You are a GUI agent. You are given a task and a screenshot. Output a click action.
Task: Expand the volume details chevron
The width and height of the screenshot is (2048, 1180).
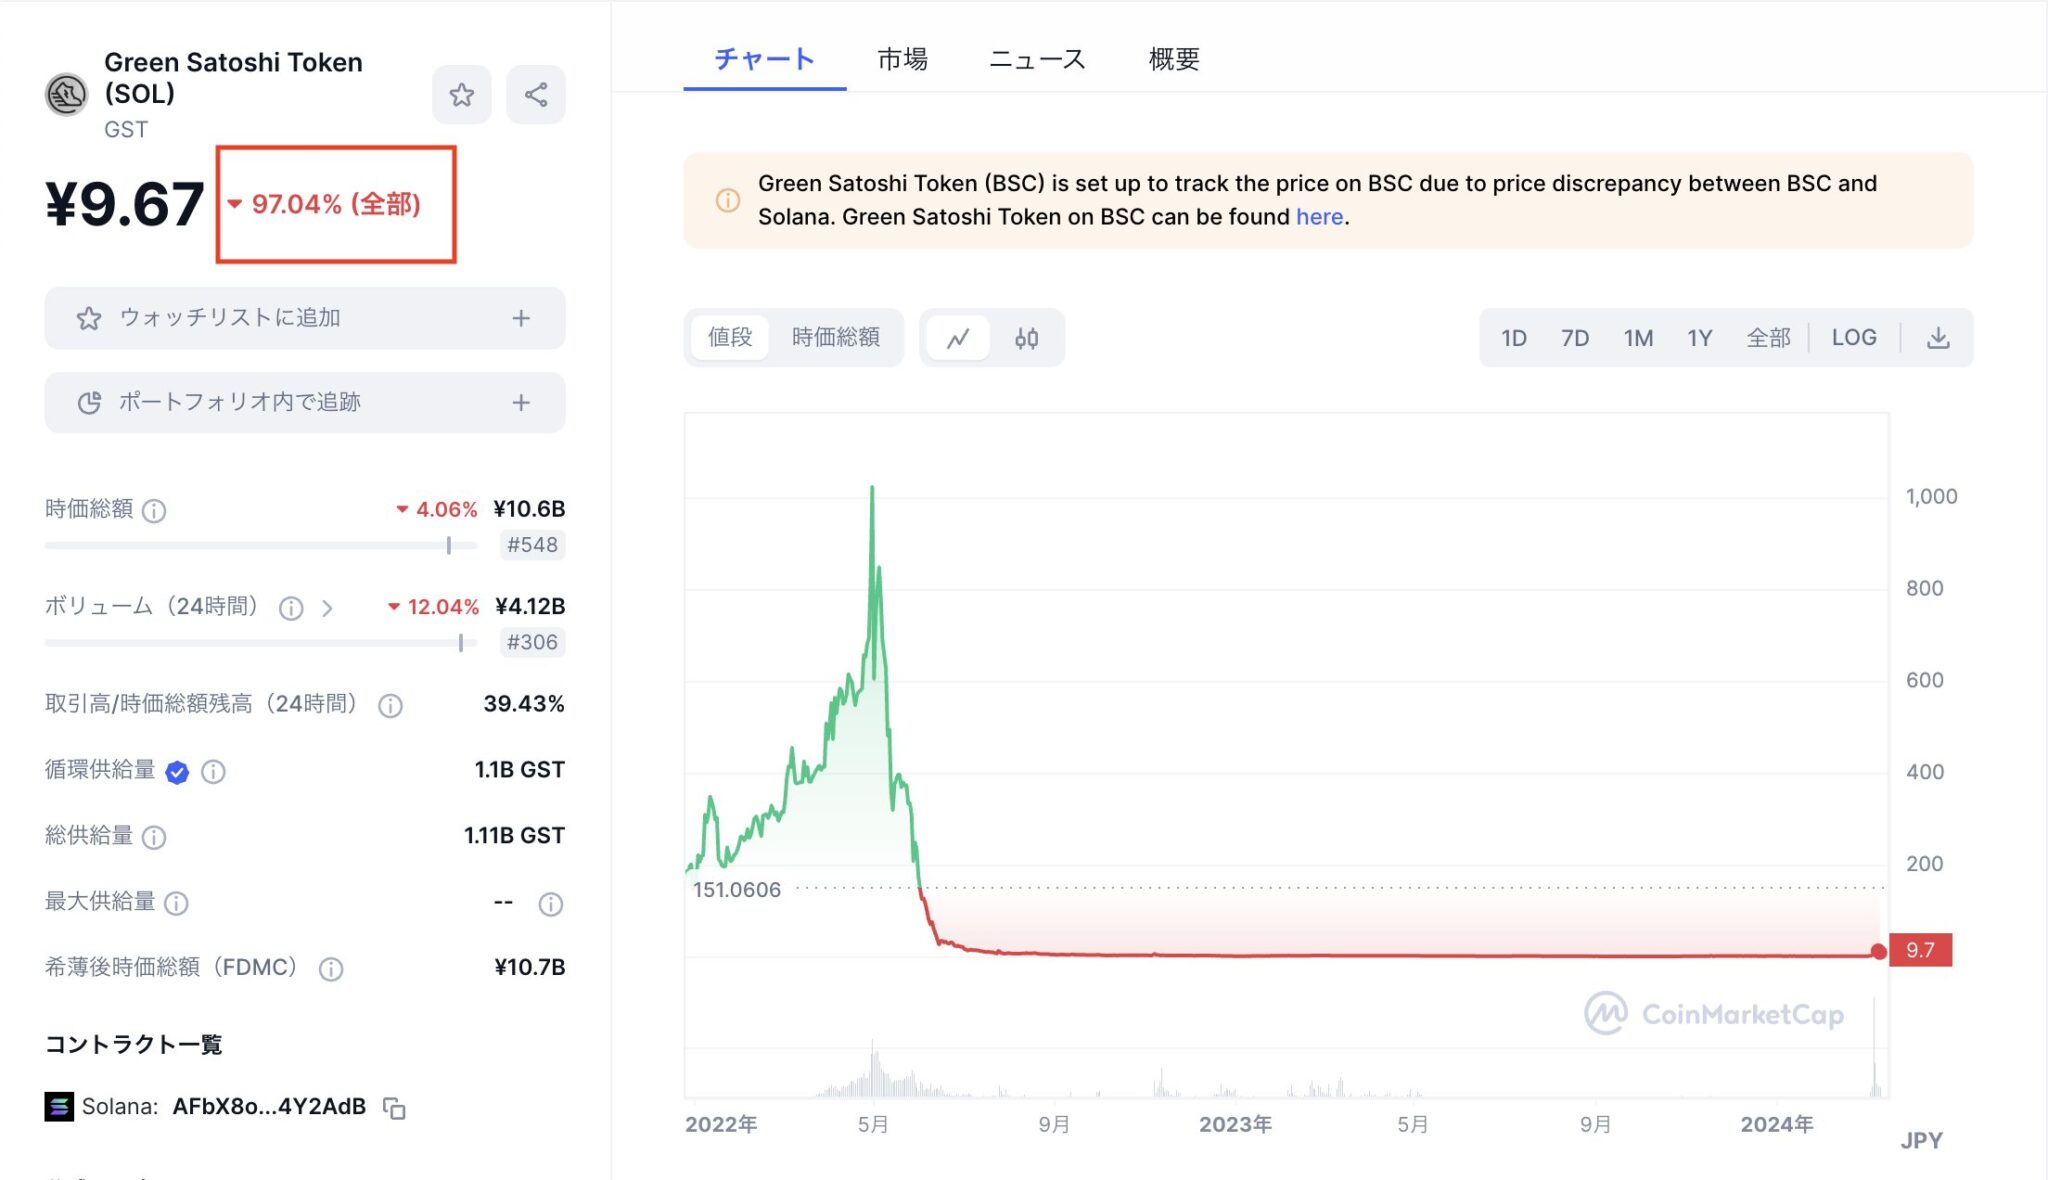(327, 607)
